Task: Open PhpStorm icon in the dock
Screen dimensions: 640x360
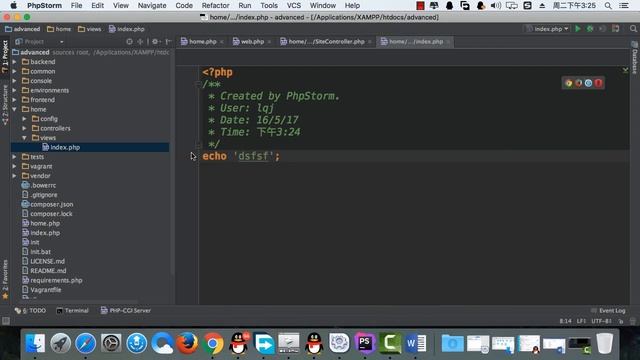Action: (364, 343)
